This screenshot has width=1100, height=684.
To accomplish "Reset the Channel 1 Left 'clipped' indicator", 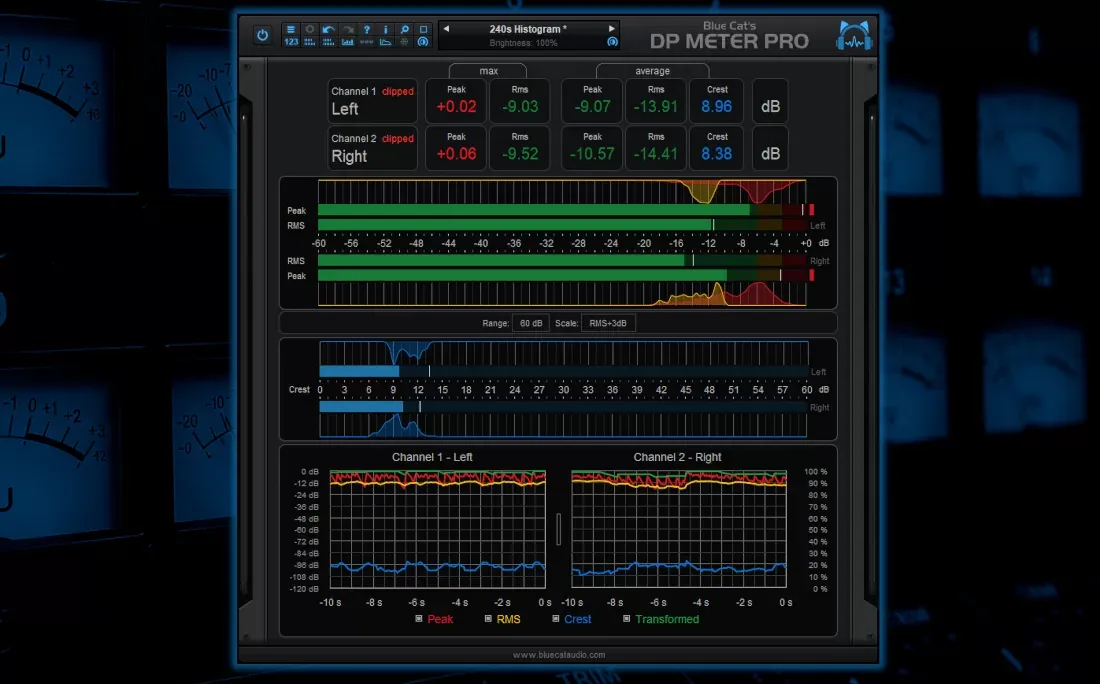I will [x=398, y=91].
